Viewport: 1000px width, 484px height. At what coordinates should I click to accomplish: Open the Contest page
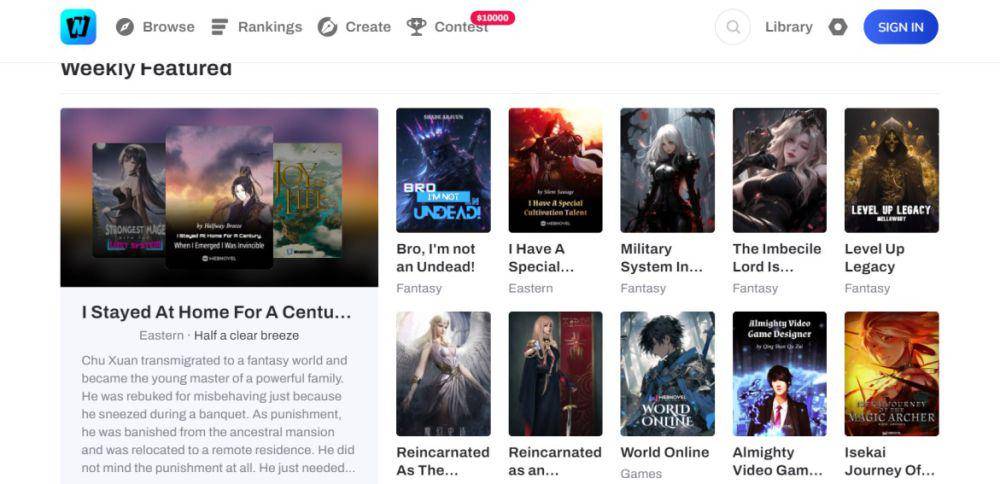point(461,27)
